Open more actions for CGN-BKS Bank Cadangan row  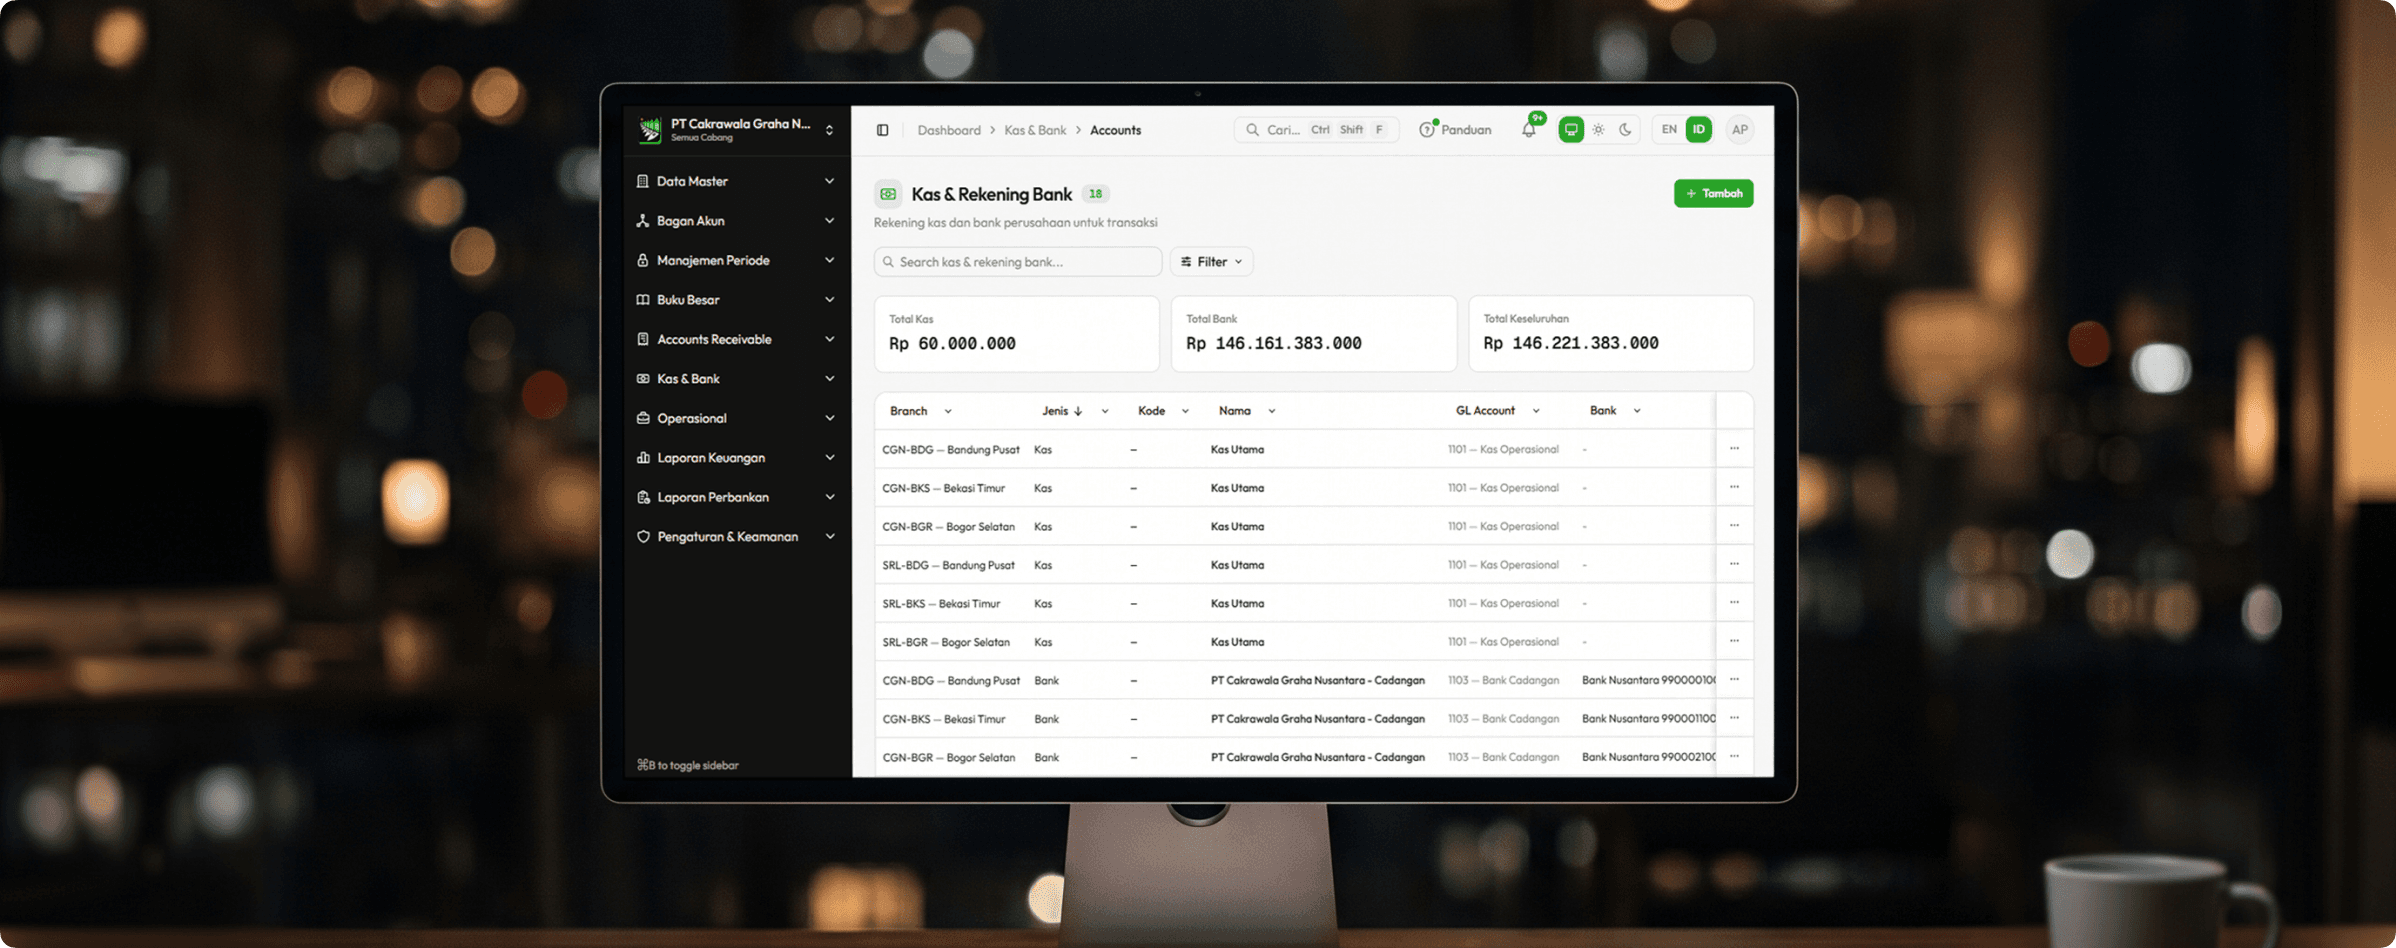click(x=1735, y=719)
